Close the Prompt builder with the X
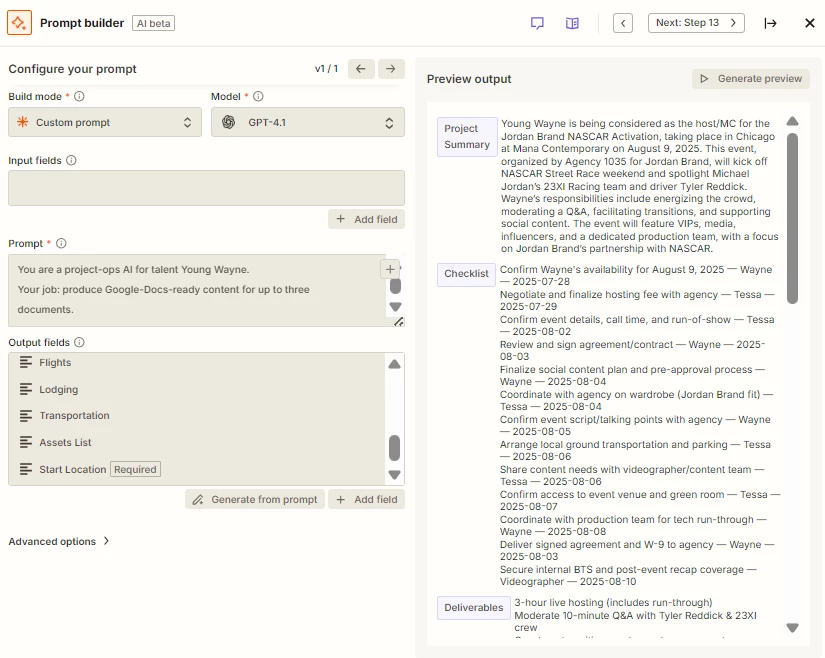The height and width of the screenshot is (658, 825). 810,23
